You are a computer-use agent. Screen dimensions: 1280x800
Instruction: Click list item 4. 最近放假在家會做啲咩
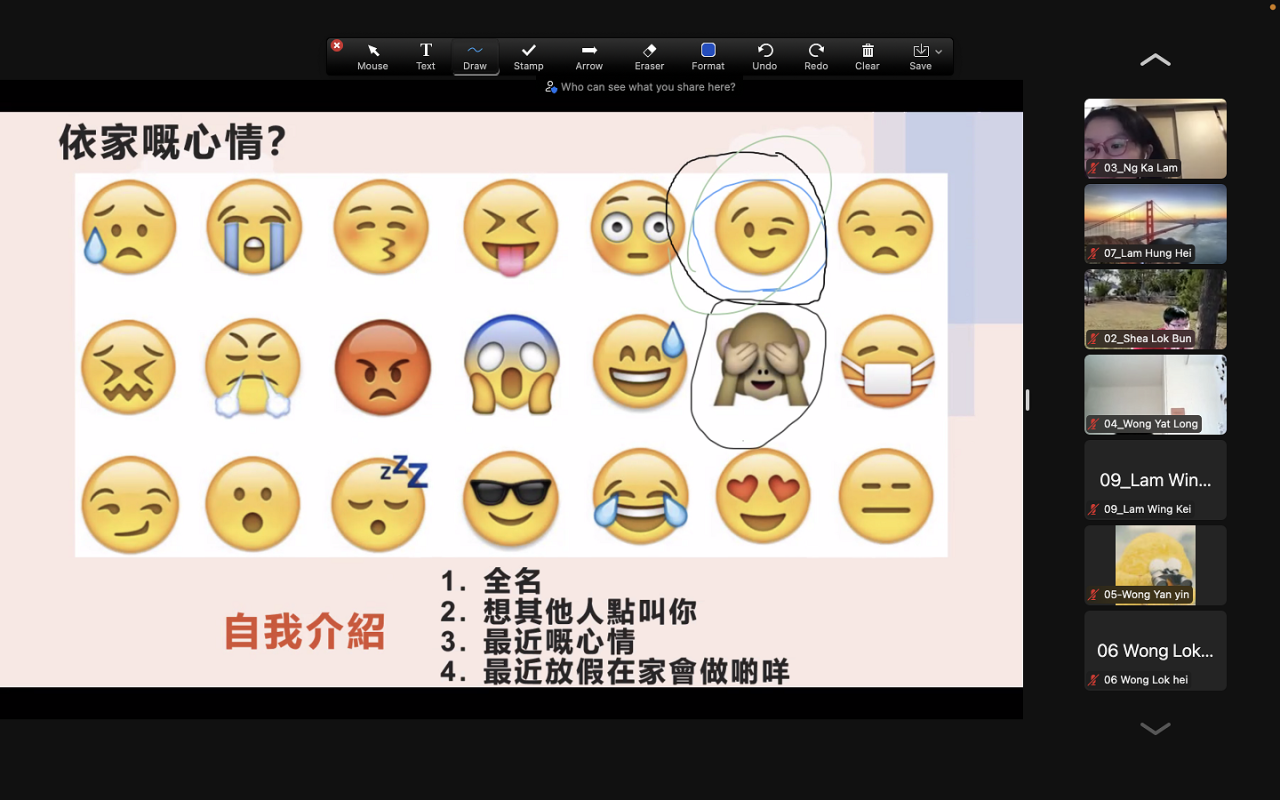(x=615, y=671)
